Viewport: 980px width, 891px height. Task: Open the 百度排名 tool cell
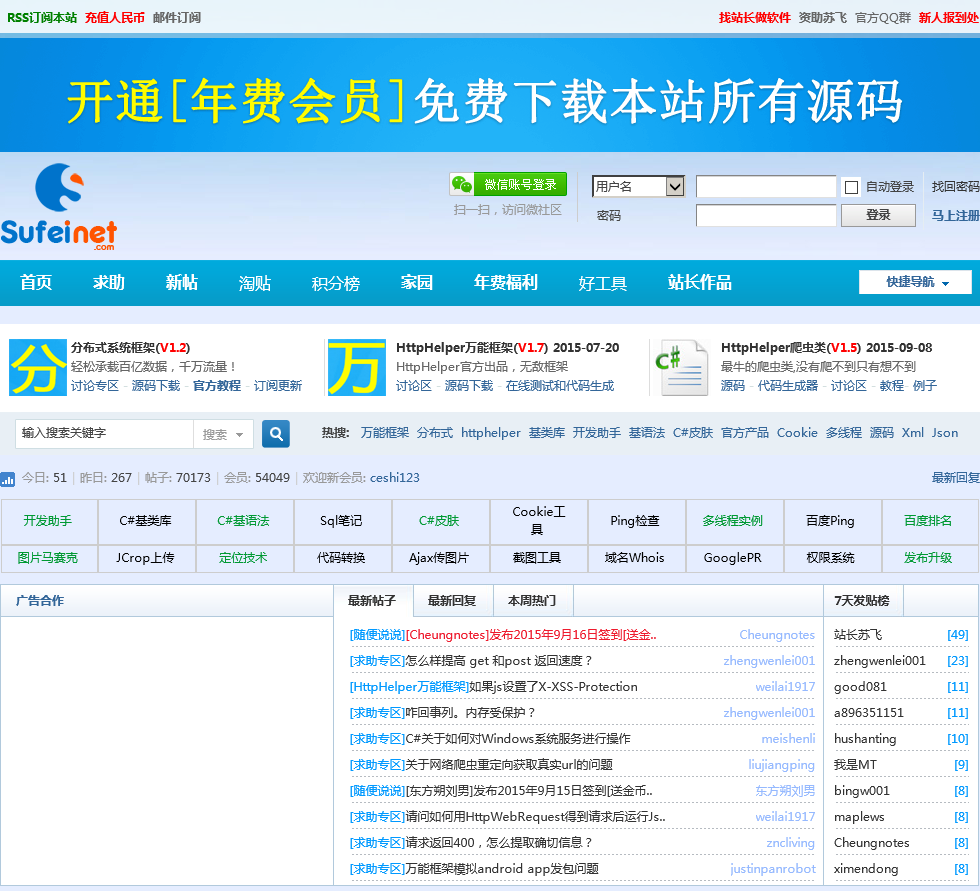[928, 521]
